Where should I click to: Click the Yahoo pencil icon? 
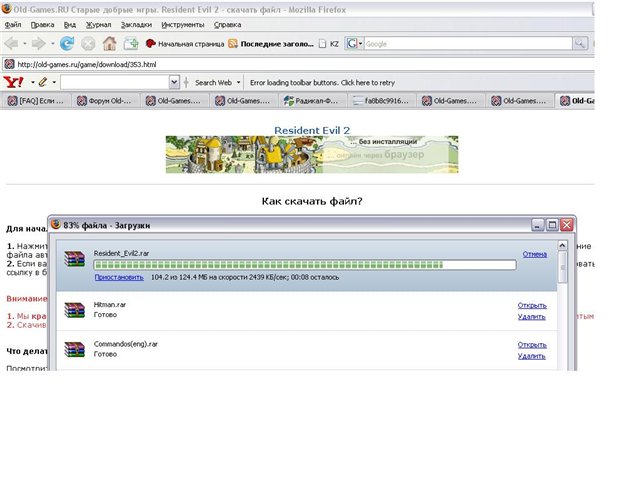[x=42, y=82]
